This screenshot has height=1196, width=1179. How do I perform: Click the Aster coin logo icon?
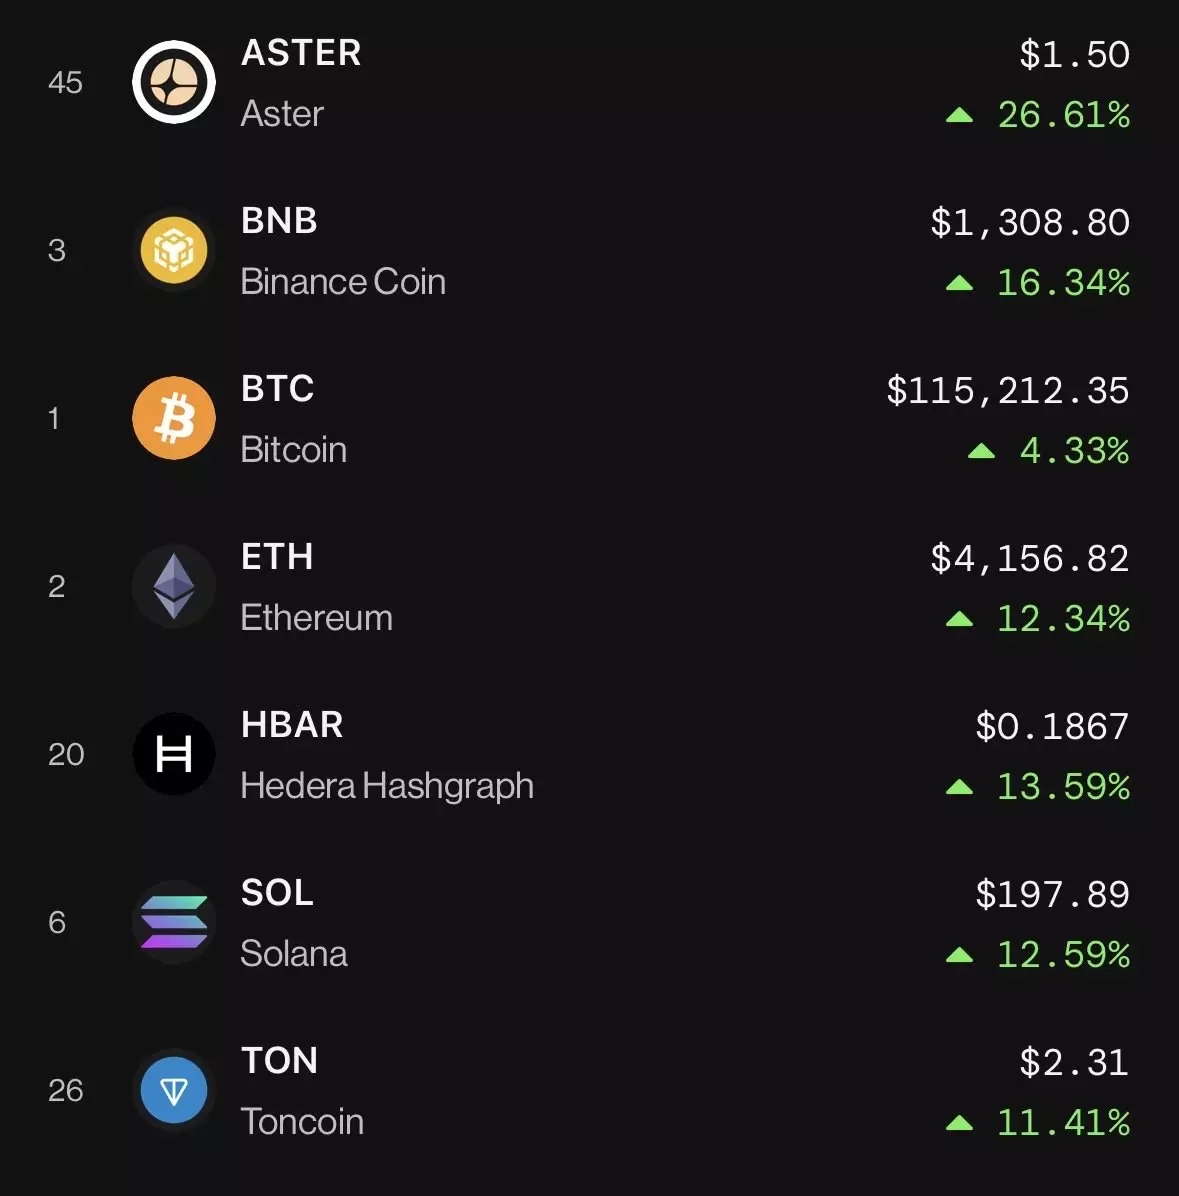pos(174,82)
